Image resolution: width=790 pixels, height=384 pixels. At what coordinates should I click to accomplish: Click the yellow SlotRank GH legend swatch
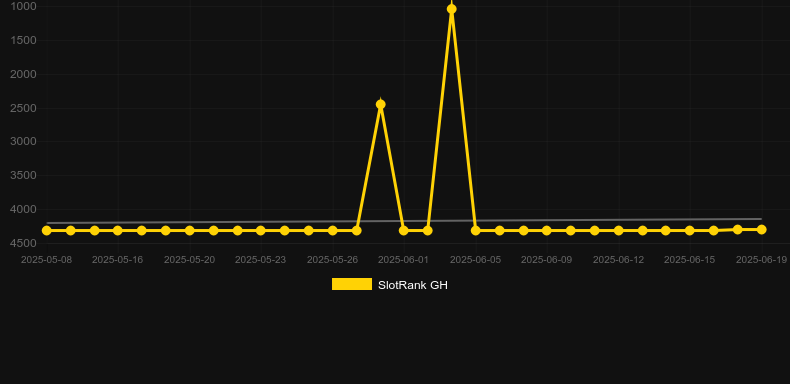[352, 284]
